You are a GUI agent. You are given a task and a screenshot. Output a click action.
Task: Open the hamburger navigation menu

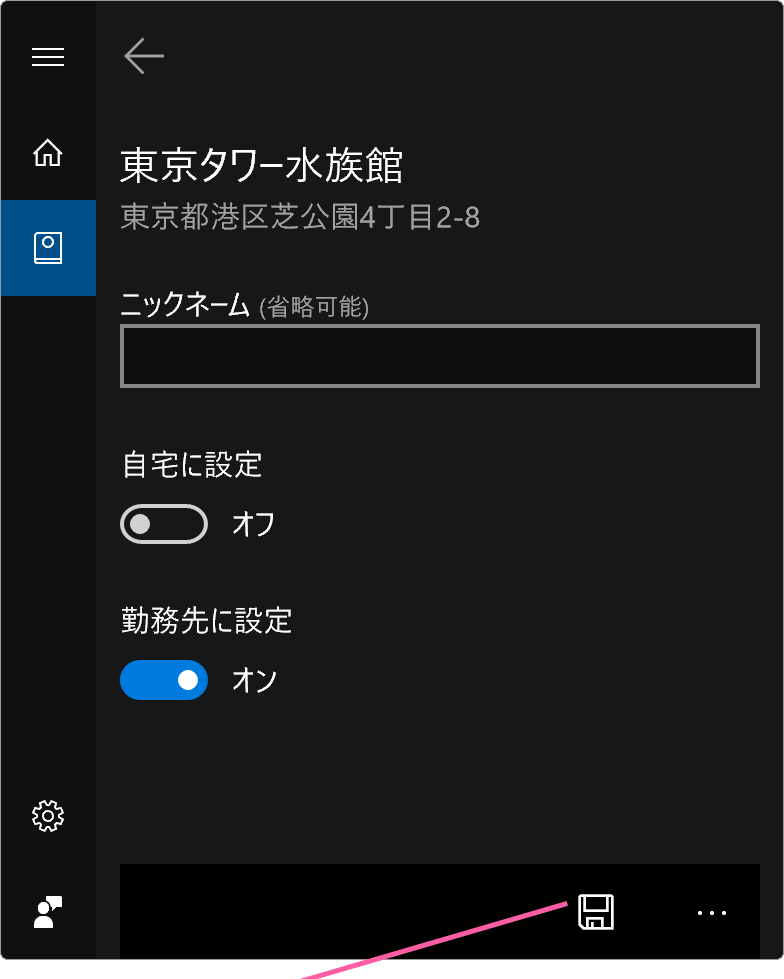click(x=48, y=57)
